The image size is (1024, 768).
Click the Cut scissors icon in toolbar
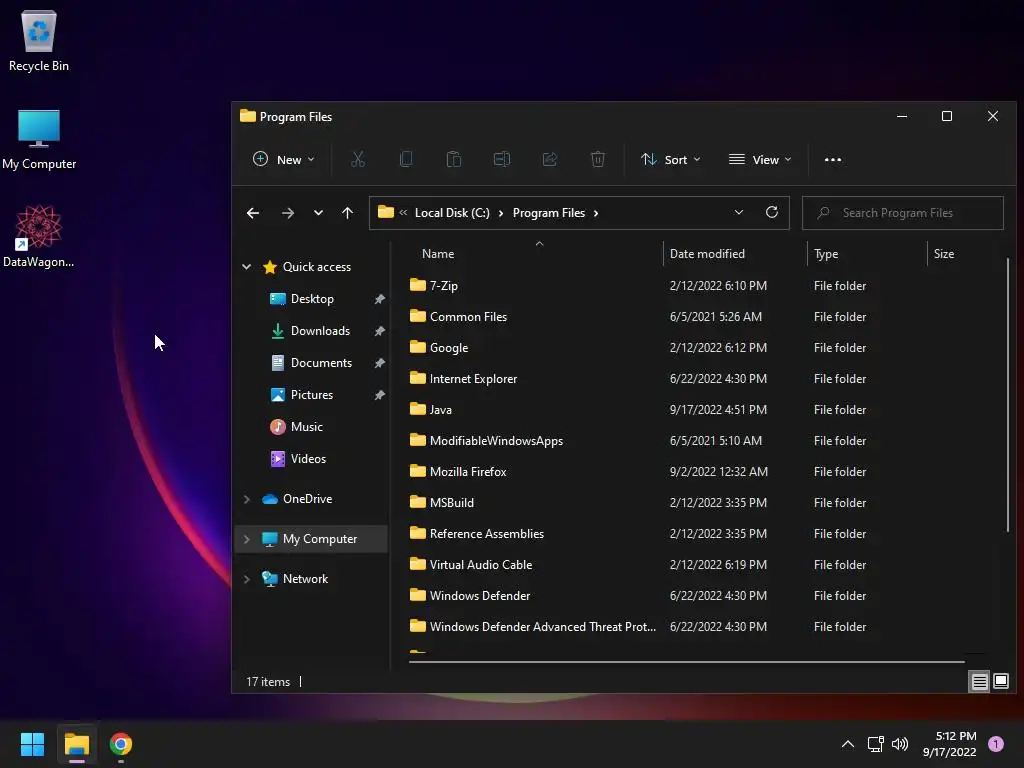(x=357, y=159)
